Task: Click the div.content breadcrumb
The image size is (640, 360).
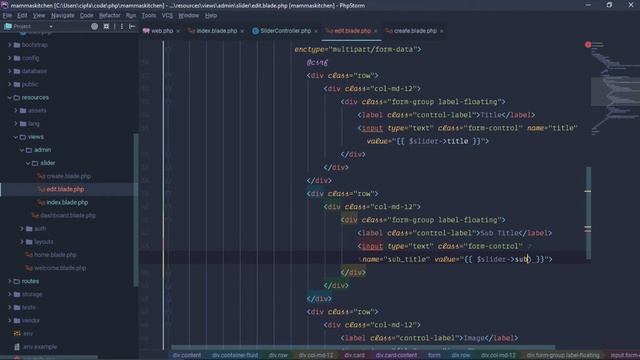Action: click(187, 356)
